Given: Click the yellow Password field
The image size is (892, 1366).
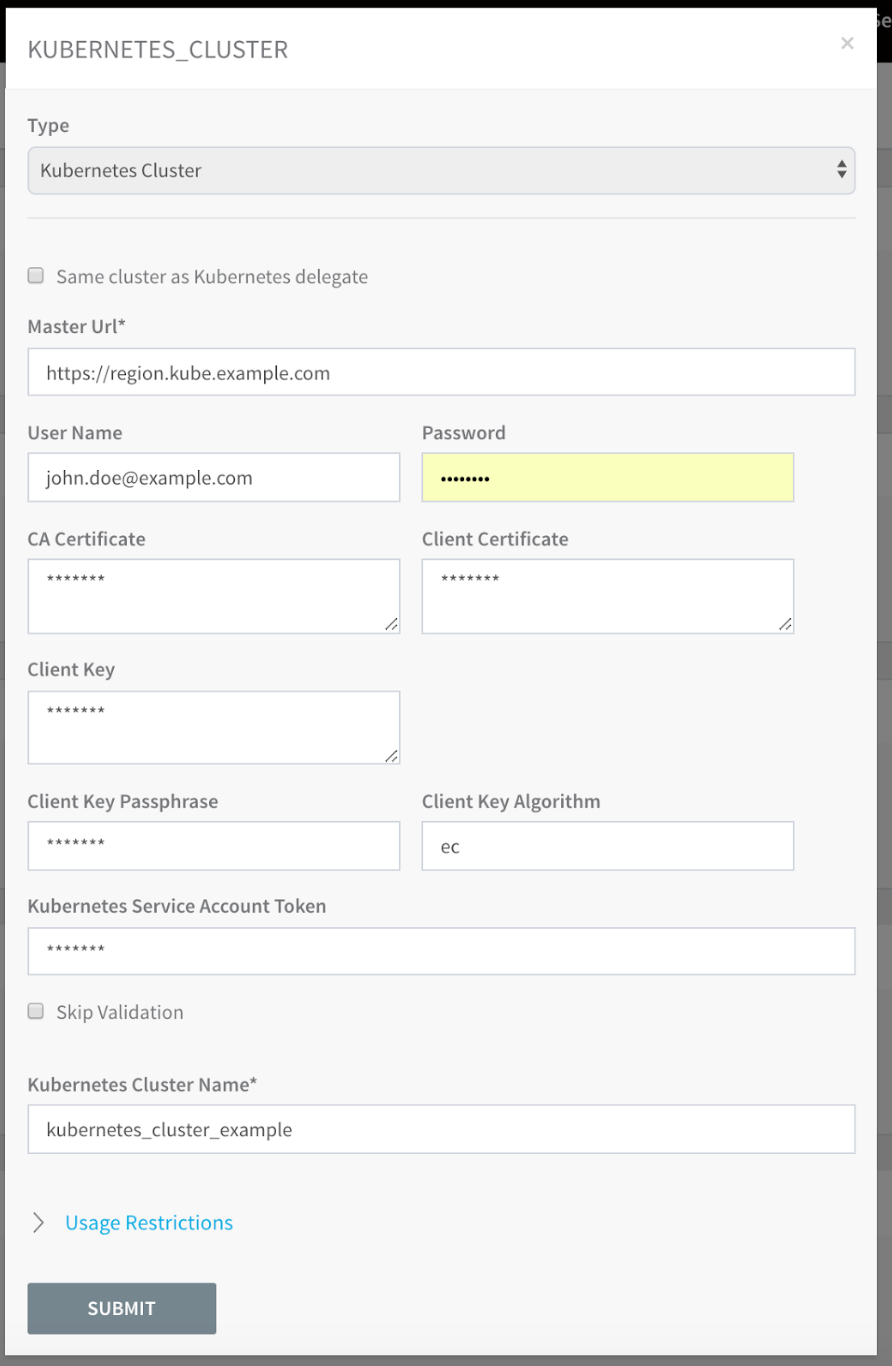Looking at the screenshot, I should pyautogui.click(x=608, y=477).
